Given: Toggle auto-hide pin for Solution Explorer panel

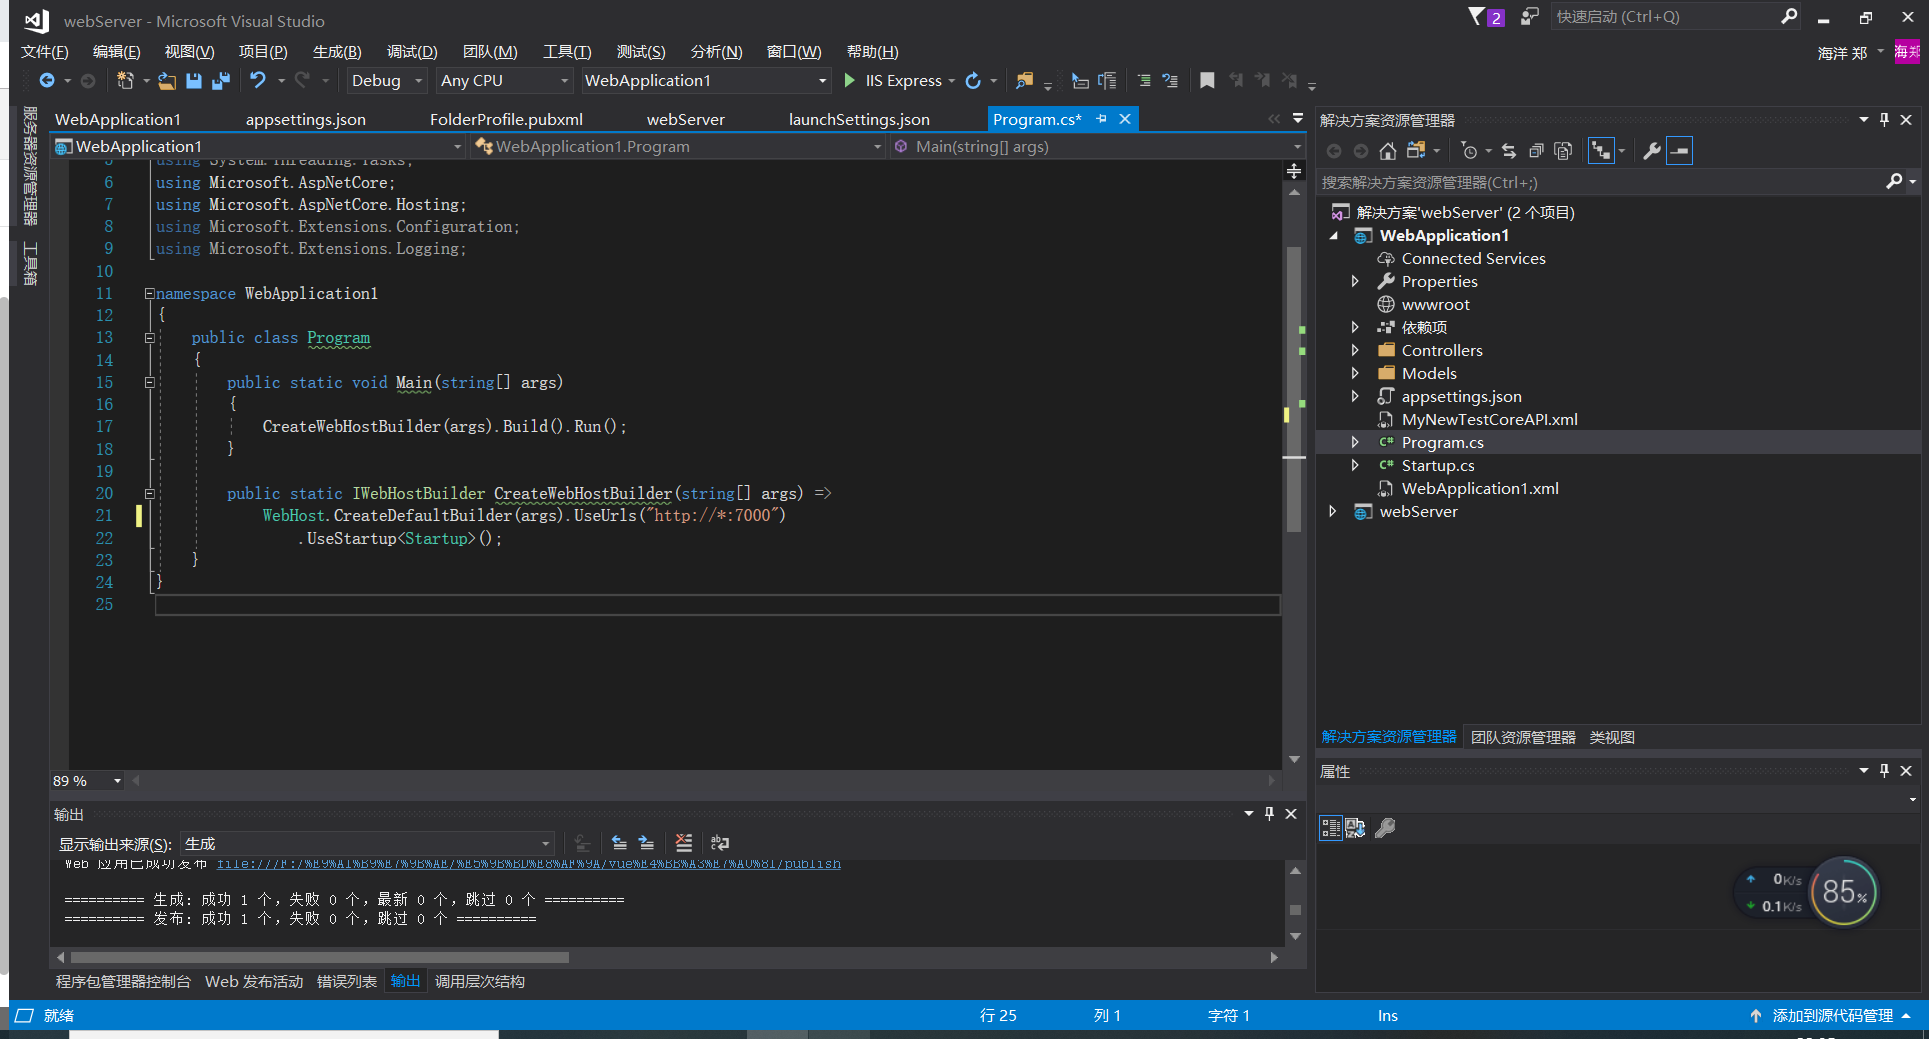Looking at the screenshot, I should click(x=1884, y=120).
